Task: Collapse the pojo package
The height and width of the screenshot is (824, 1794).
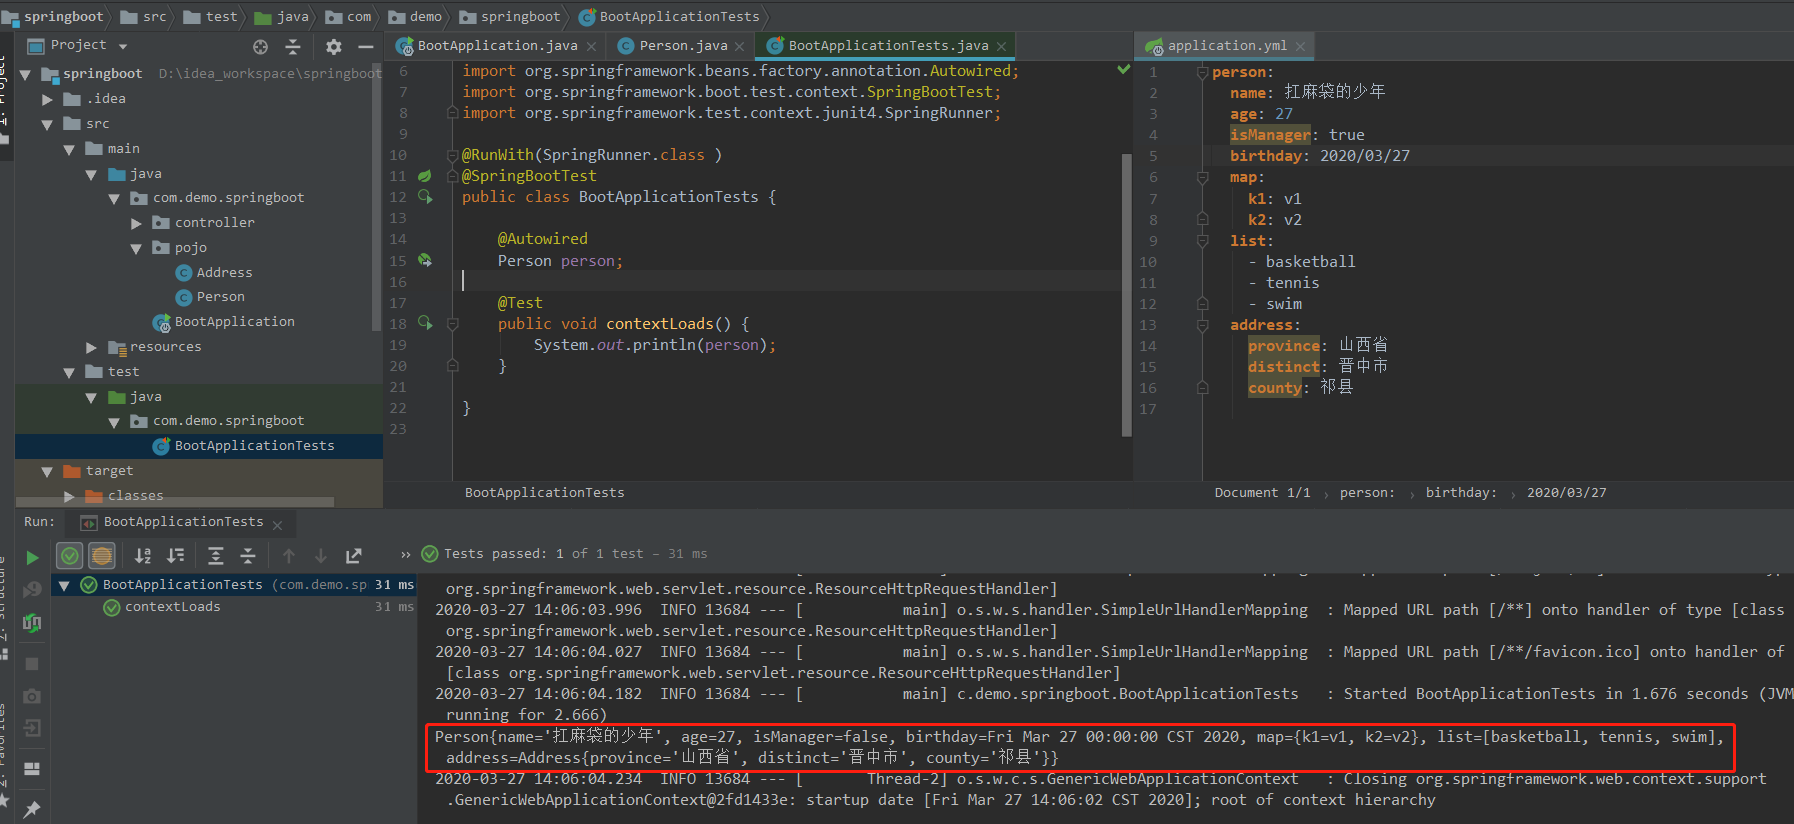Action: point(136,248)
